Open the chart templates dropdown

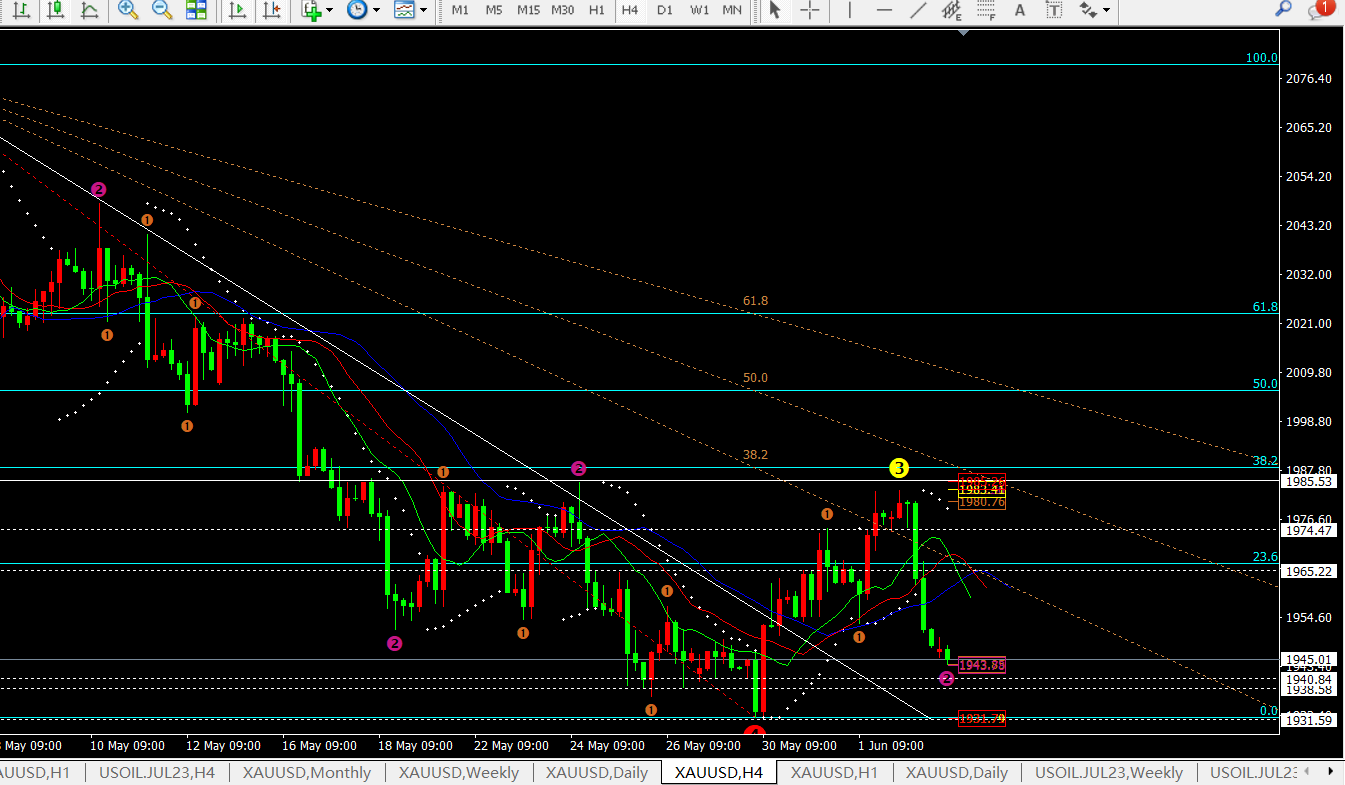(x=424, y=10)
